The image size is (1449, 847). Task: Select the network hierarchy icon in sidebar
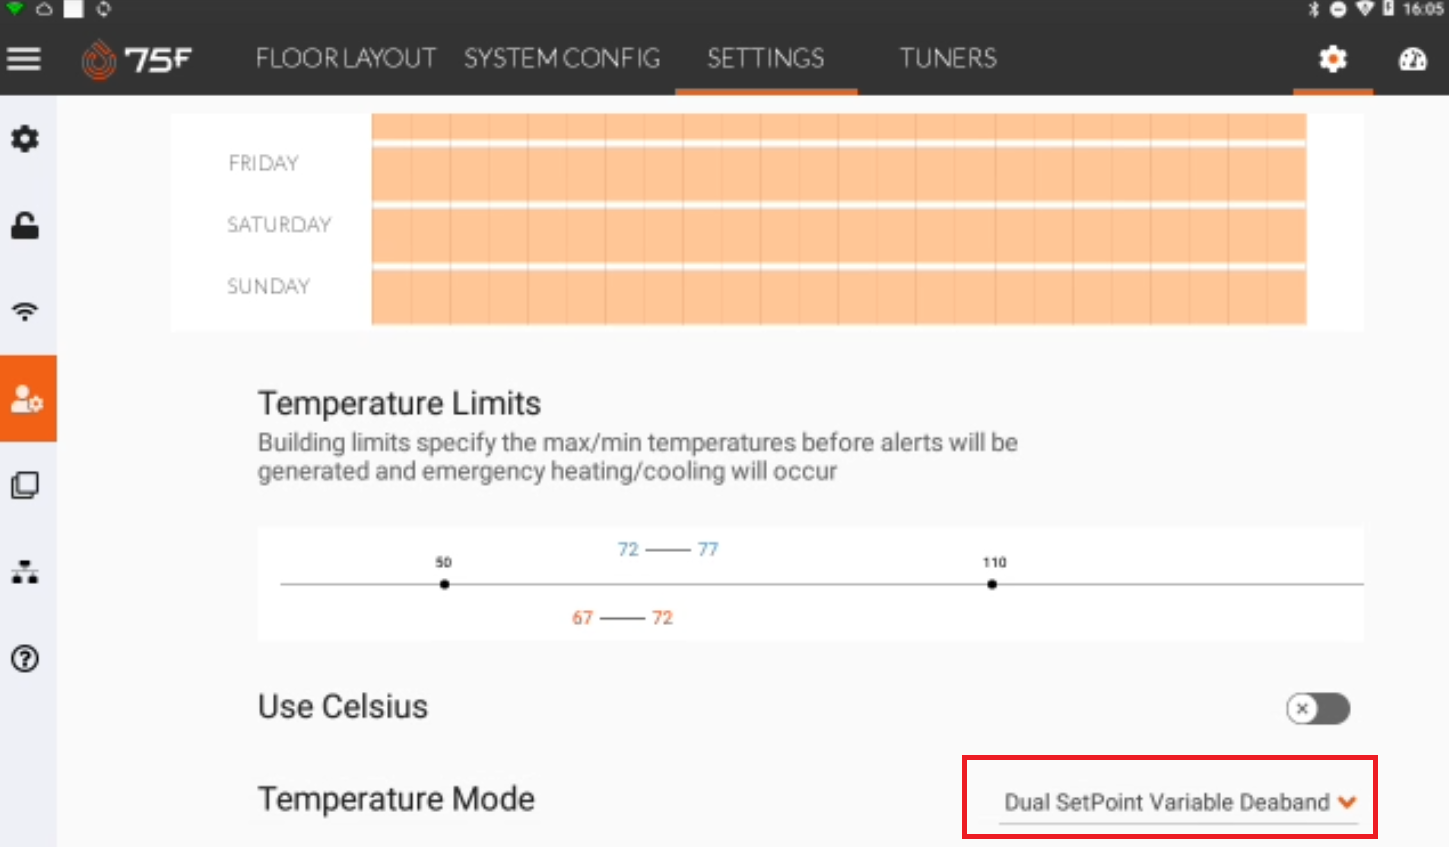point(24,572)
